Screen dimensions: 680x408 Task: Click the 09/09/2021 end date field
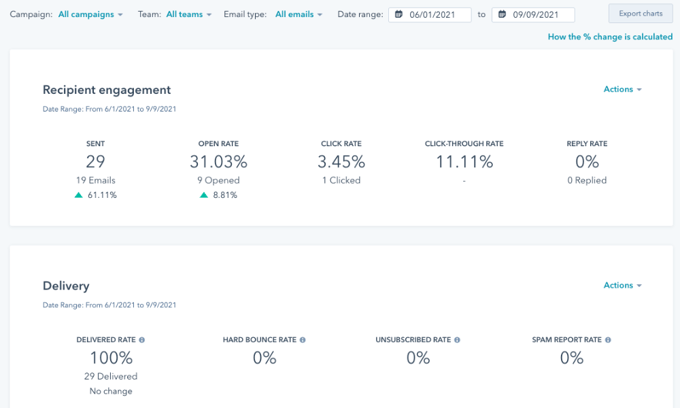(x=533, y=15)
